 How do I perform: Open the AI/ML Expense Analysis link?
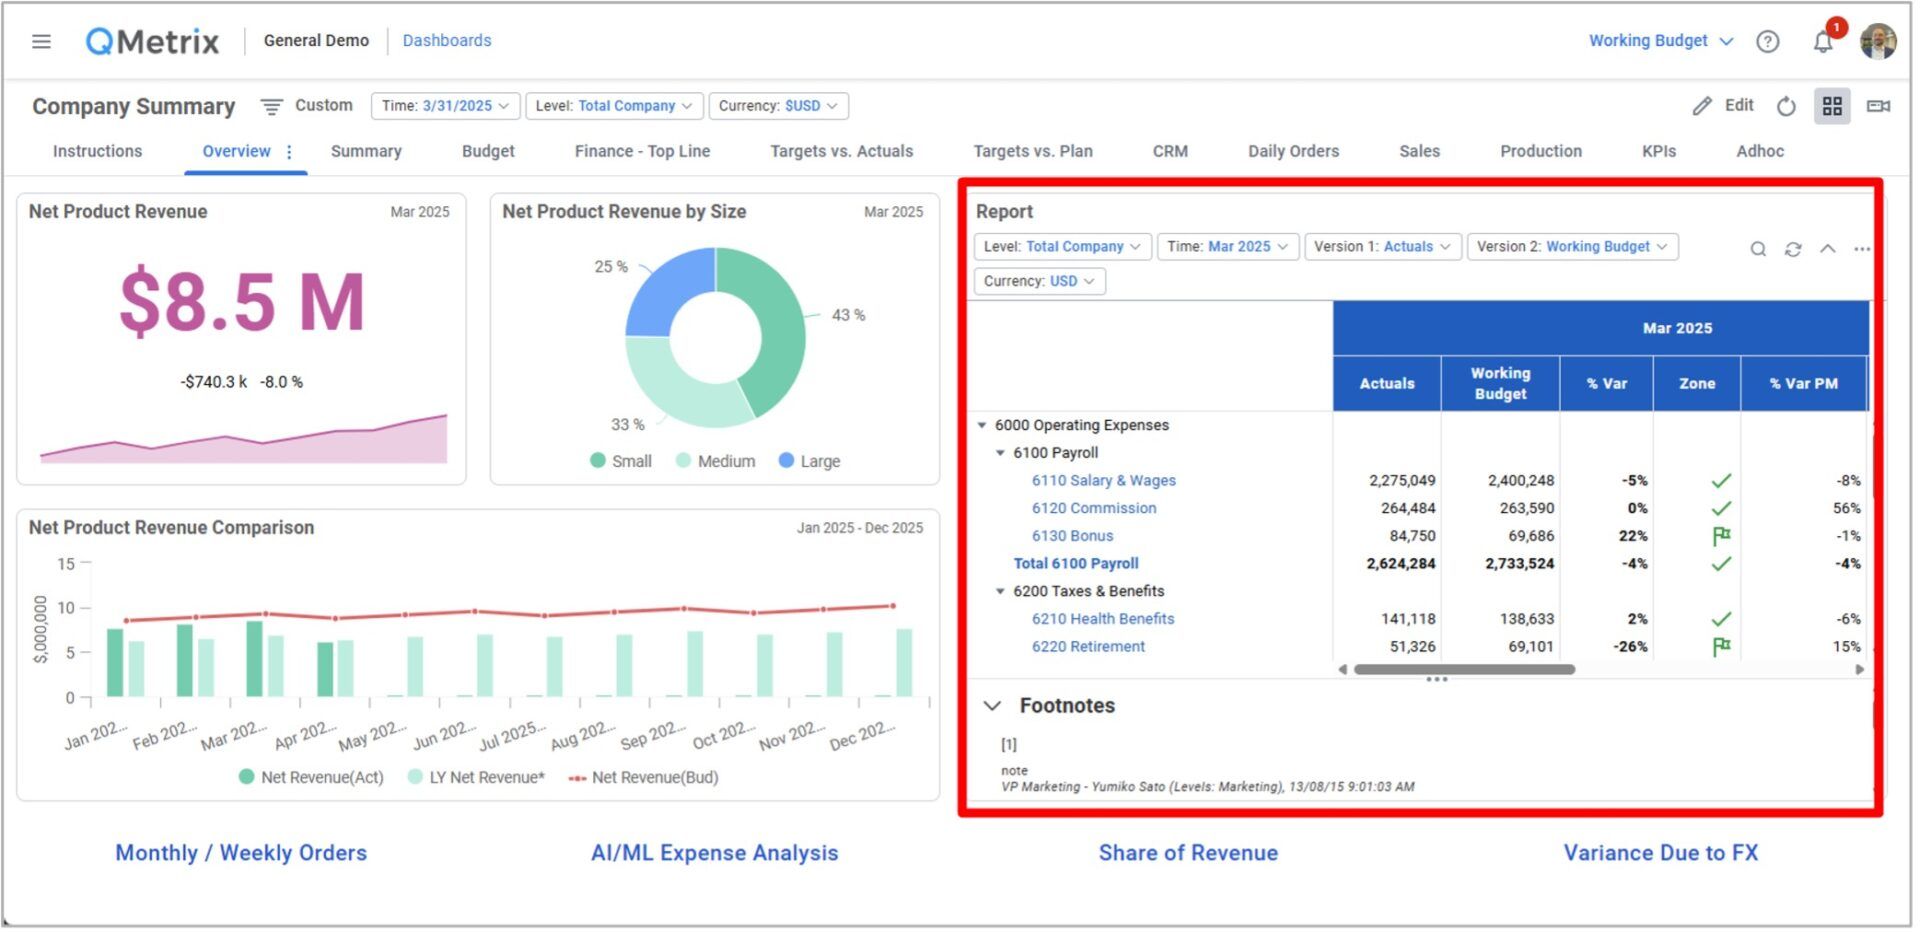point(714,853)
